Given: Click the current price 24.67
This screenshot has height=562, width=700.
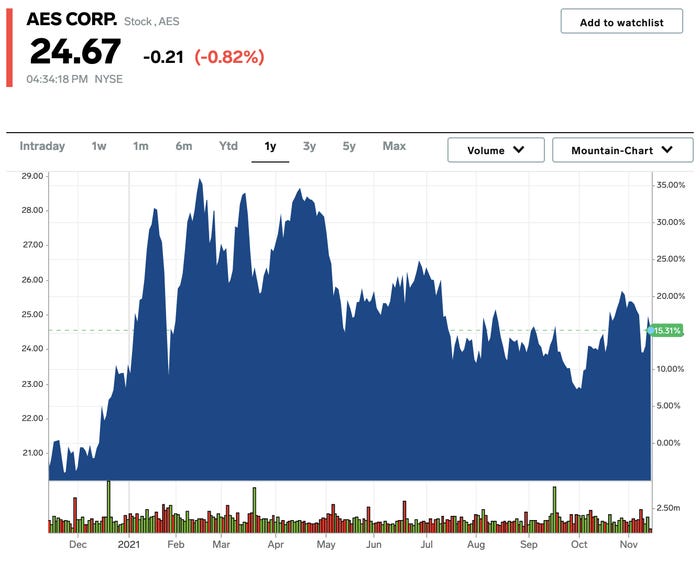Looking at the screenshot, I should click(x=75, y=51).
